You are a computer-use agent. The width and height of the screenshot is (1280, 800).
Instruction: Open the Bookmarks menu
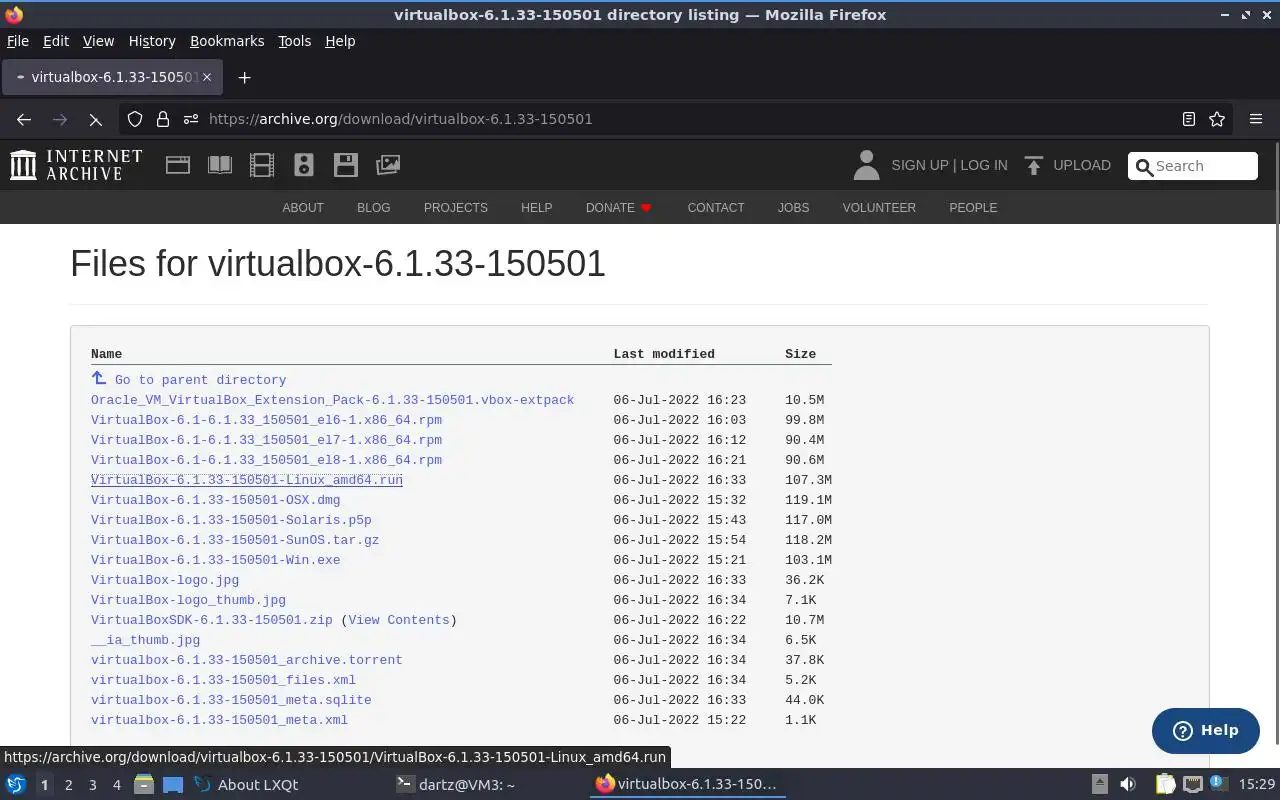pyautogui.click(x=227, y=41)
